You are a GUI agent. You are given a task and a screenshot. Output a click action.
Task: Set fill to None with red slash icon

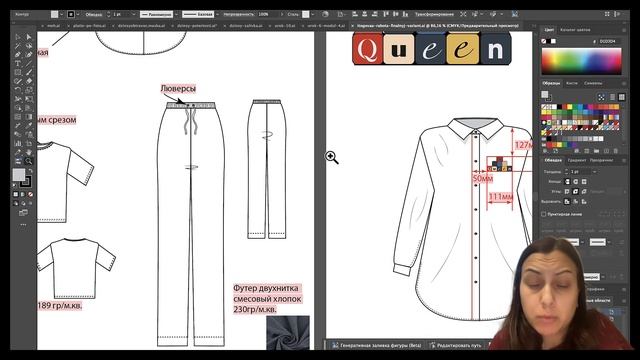coord(30,194)
